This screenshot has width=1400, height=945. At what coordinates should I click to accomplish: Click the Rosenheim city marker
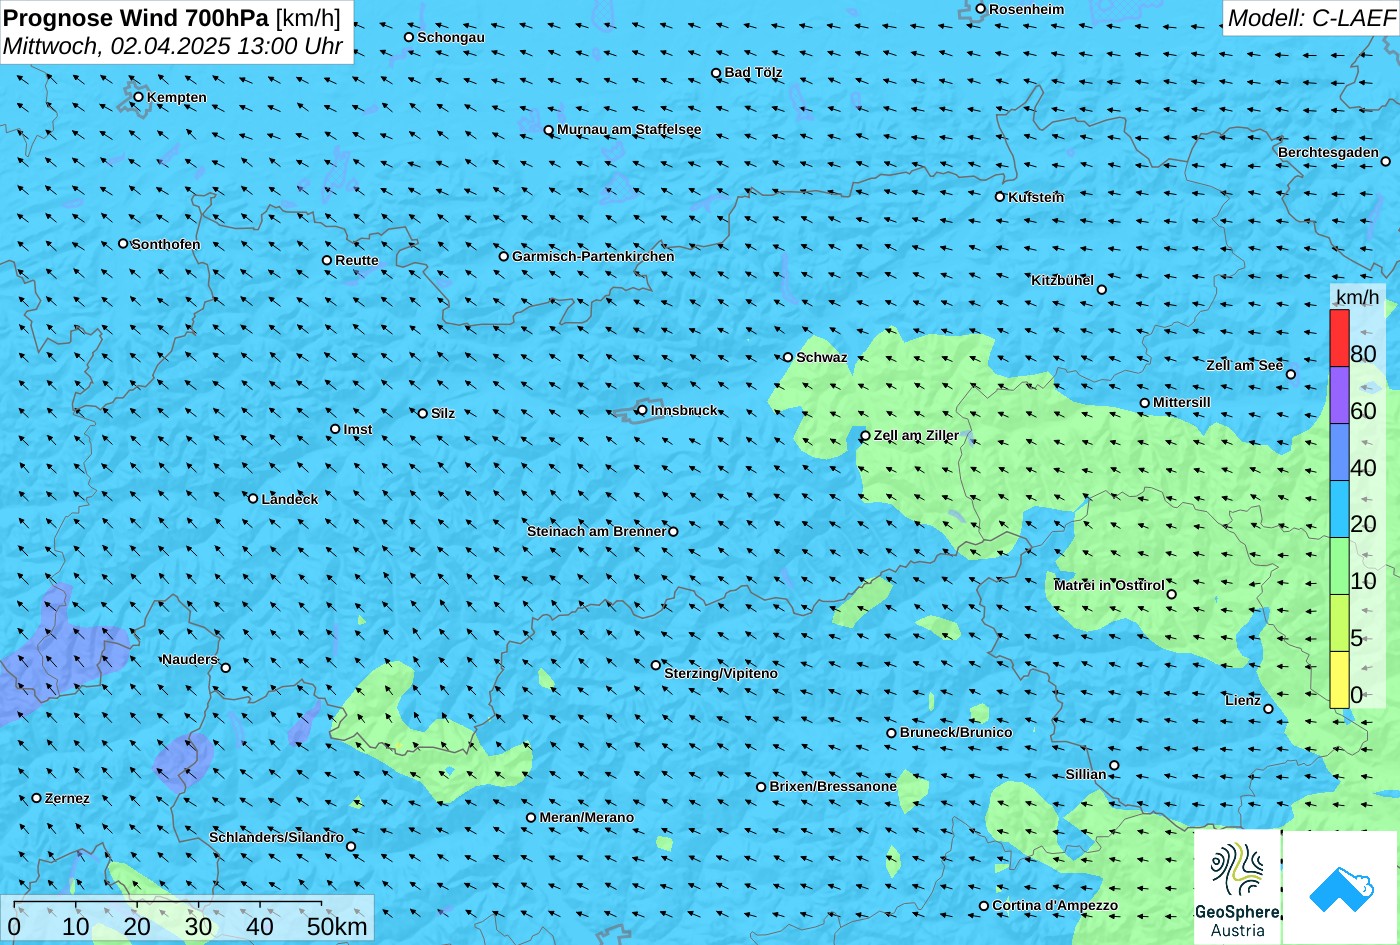pyautogui.click(x=980, y=9)
